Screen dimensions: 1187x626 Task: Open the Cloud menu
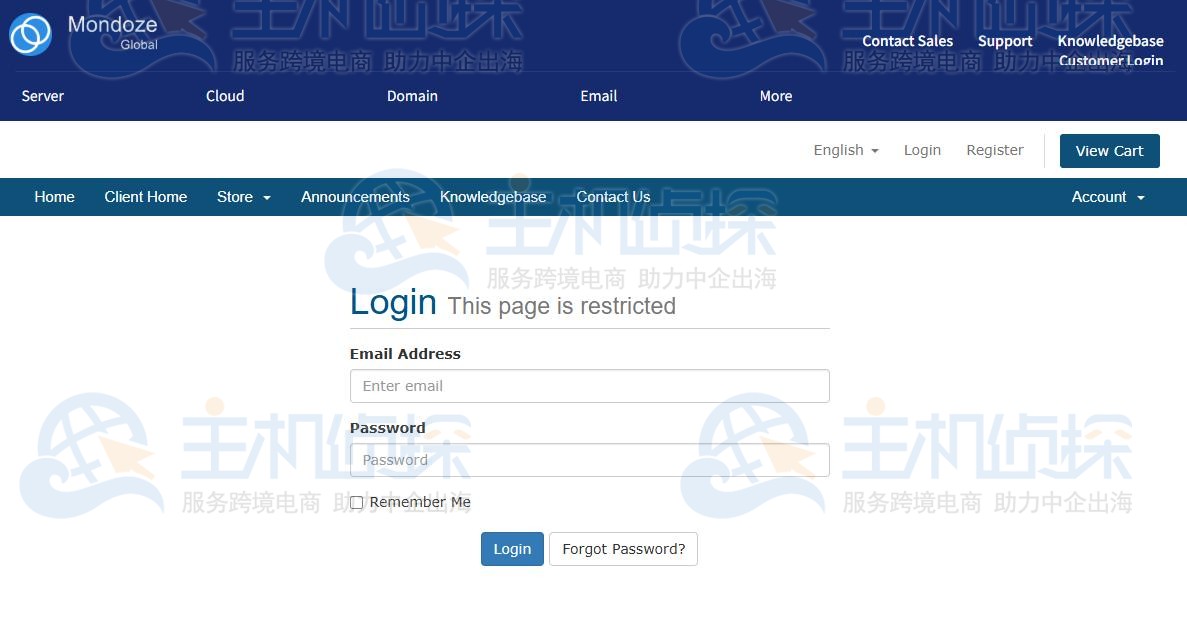(225, 96)
